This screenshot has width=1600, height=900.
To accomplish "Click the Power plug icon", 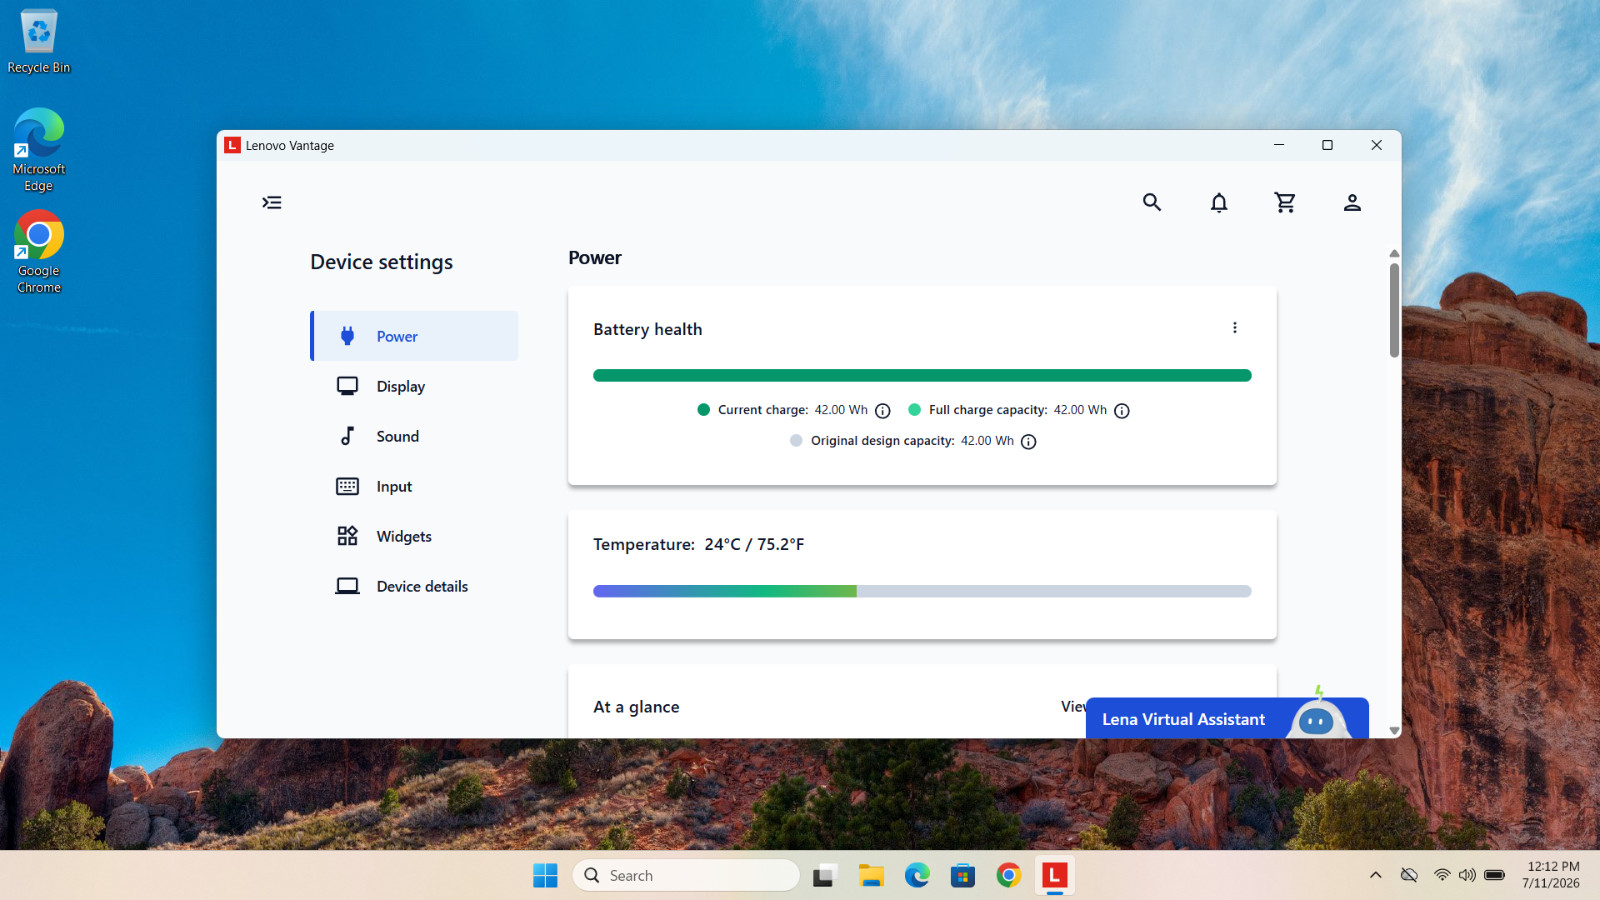I will click(x=347, y=336).
